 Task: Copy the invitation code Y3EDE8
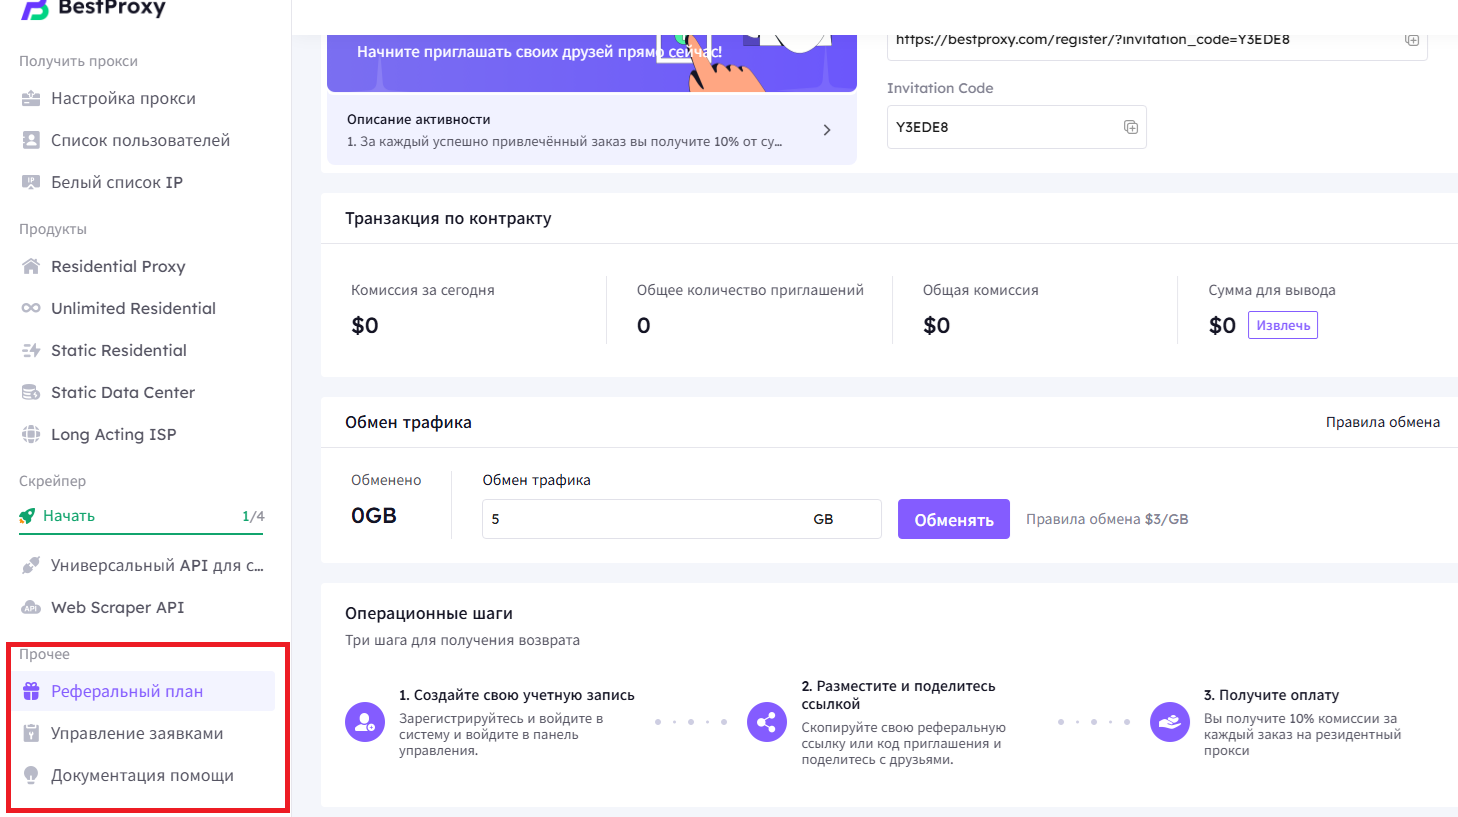click(1130, 127)
